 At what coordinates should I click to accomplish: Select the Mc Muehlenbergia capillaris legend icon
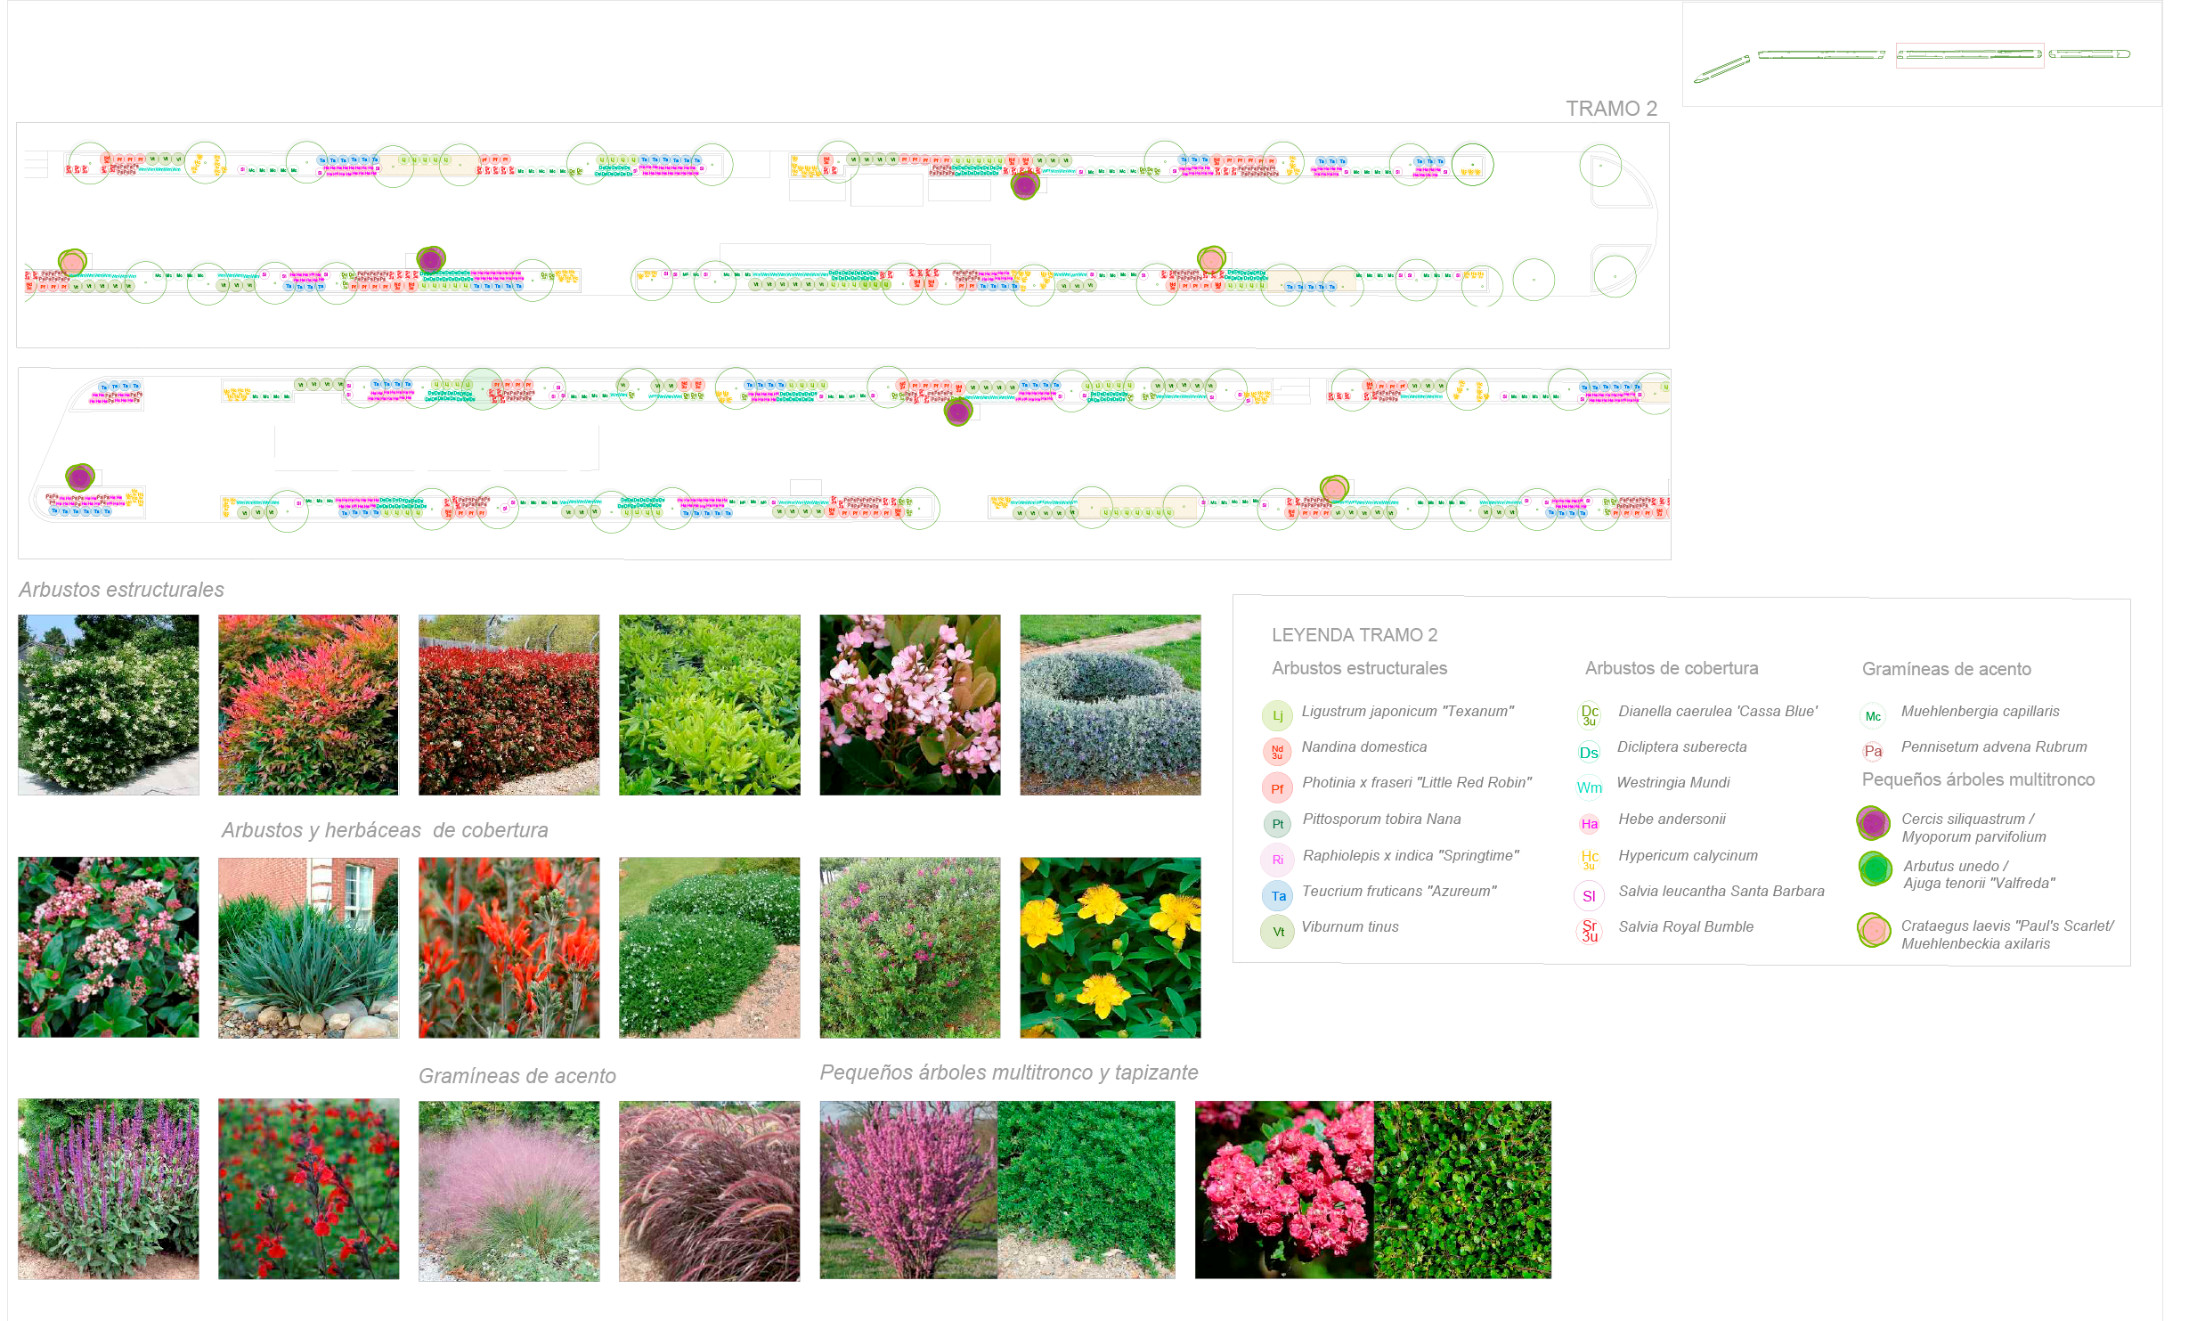click(x=1872, y=716)
